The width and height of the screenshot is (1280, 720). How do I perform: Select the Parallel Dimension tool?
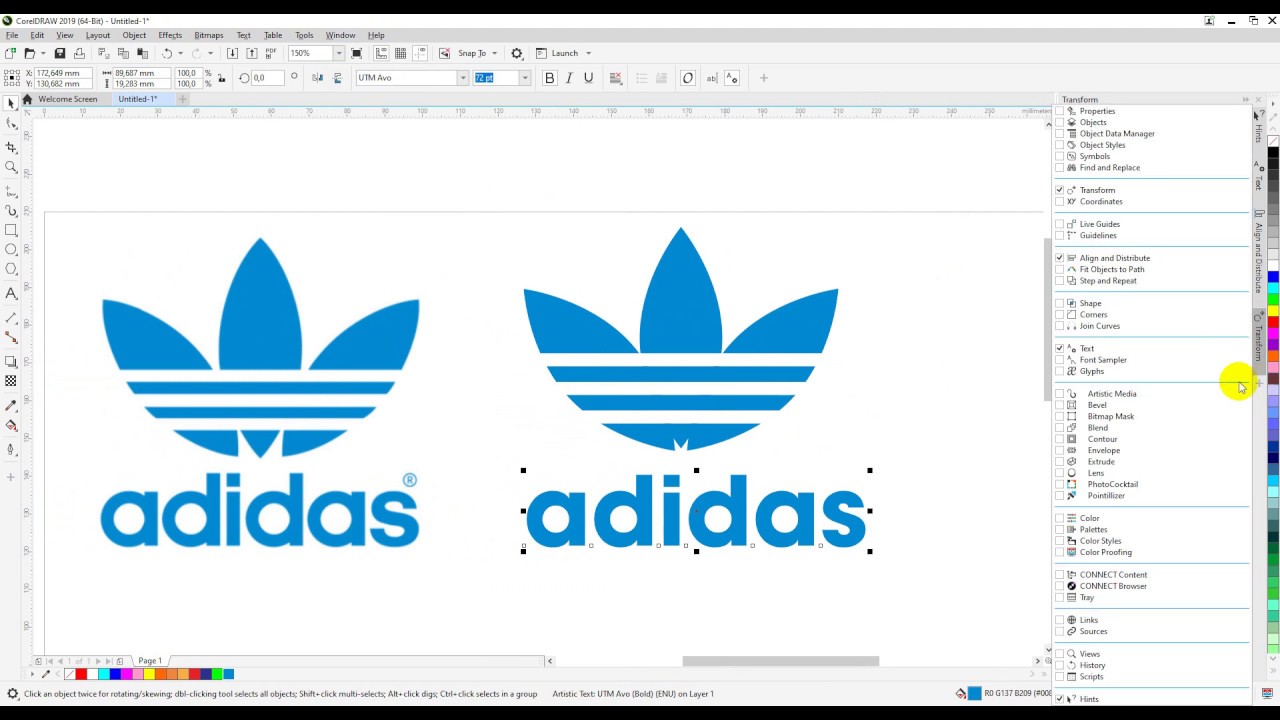11,318
